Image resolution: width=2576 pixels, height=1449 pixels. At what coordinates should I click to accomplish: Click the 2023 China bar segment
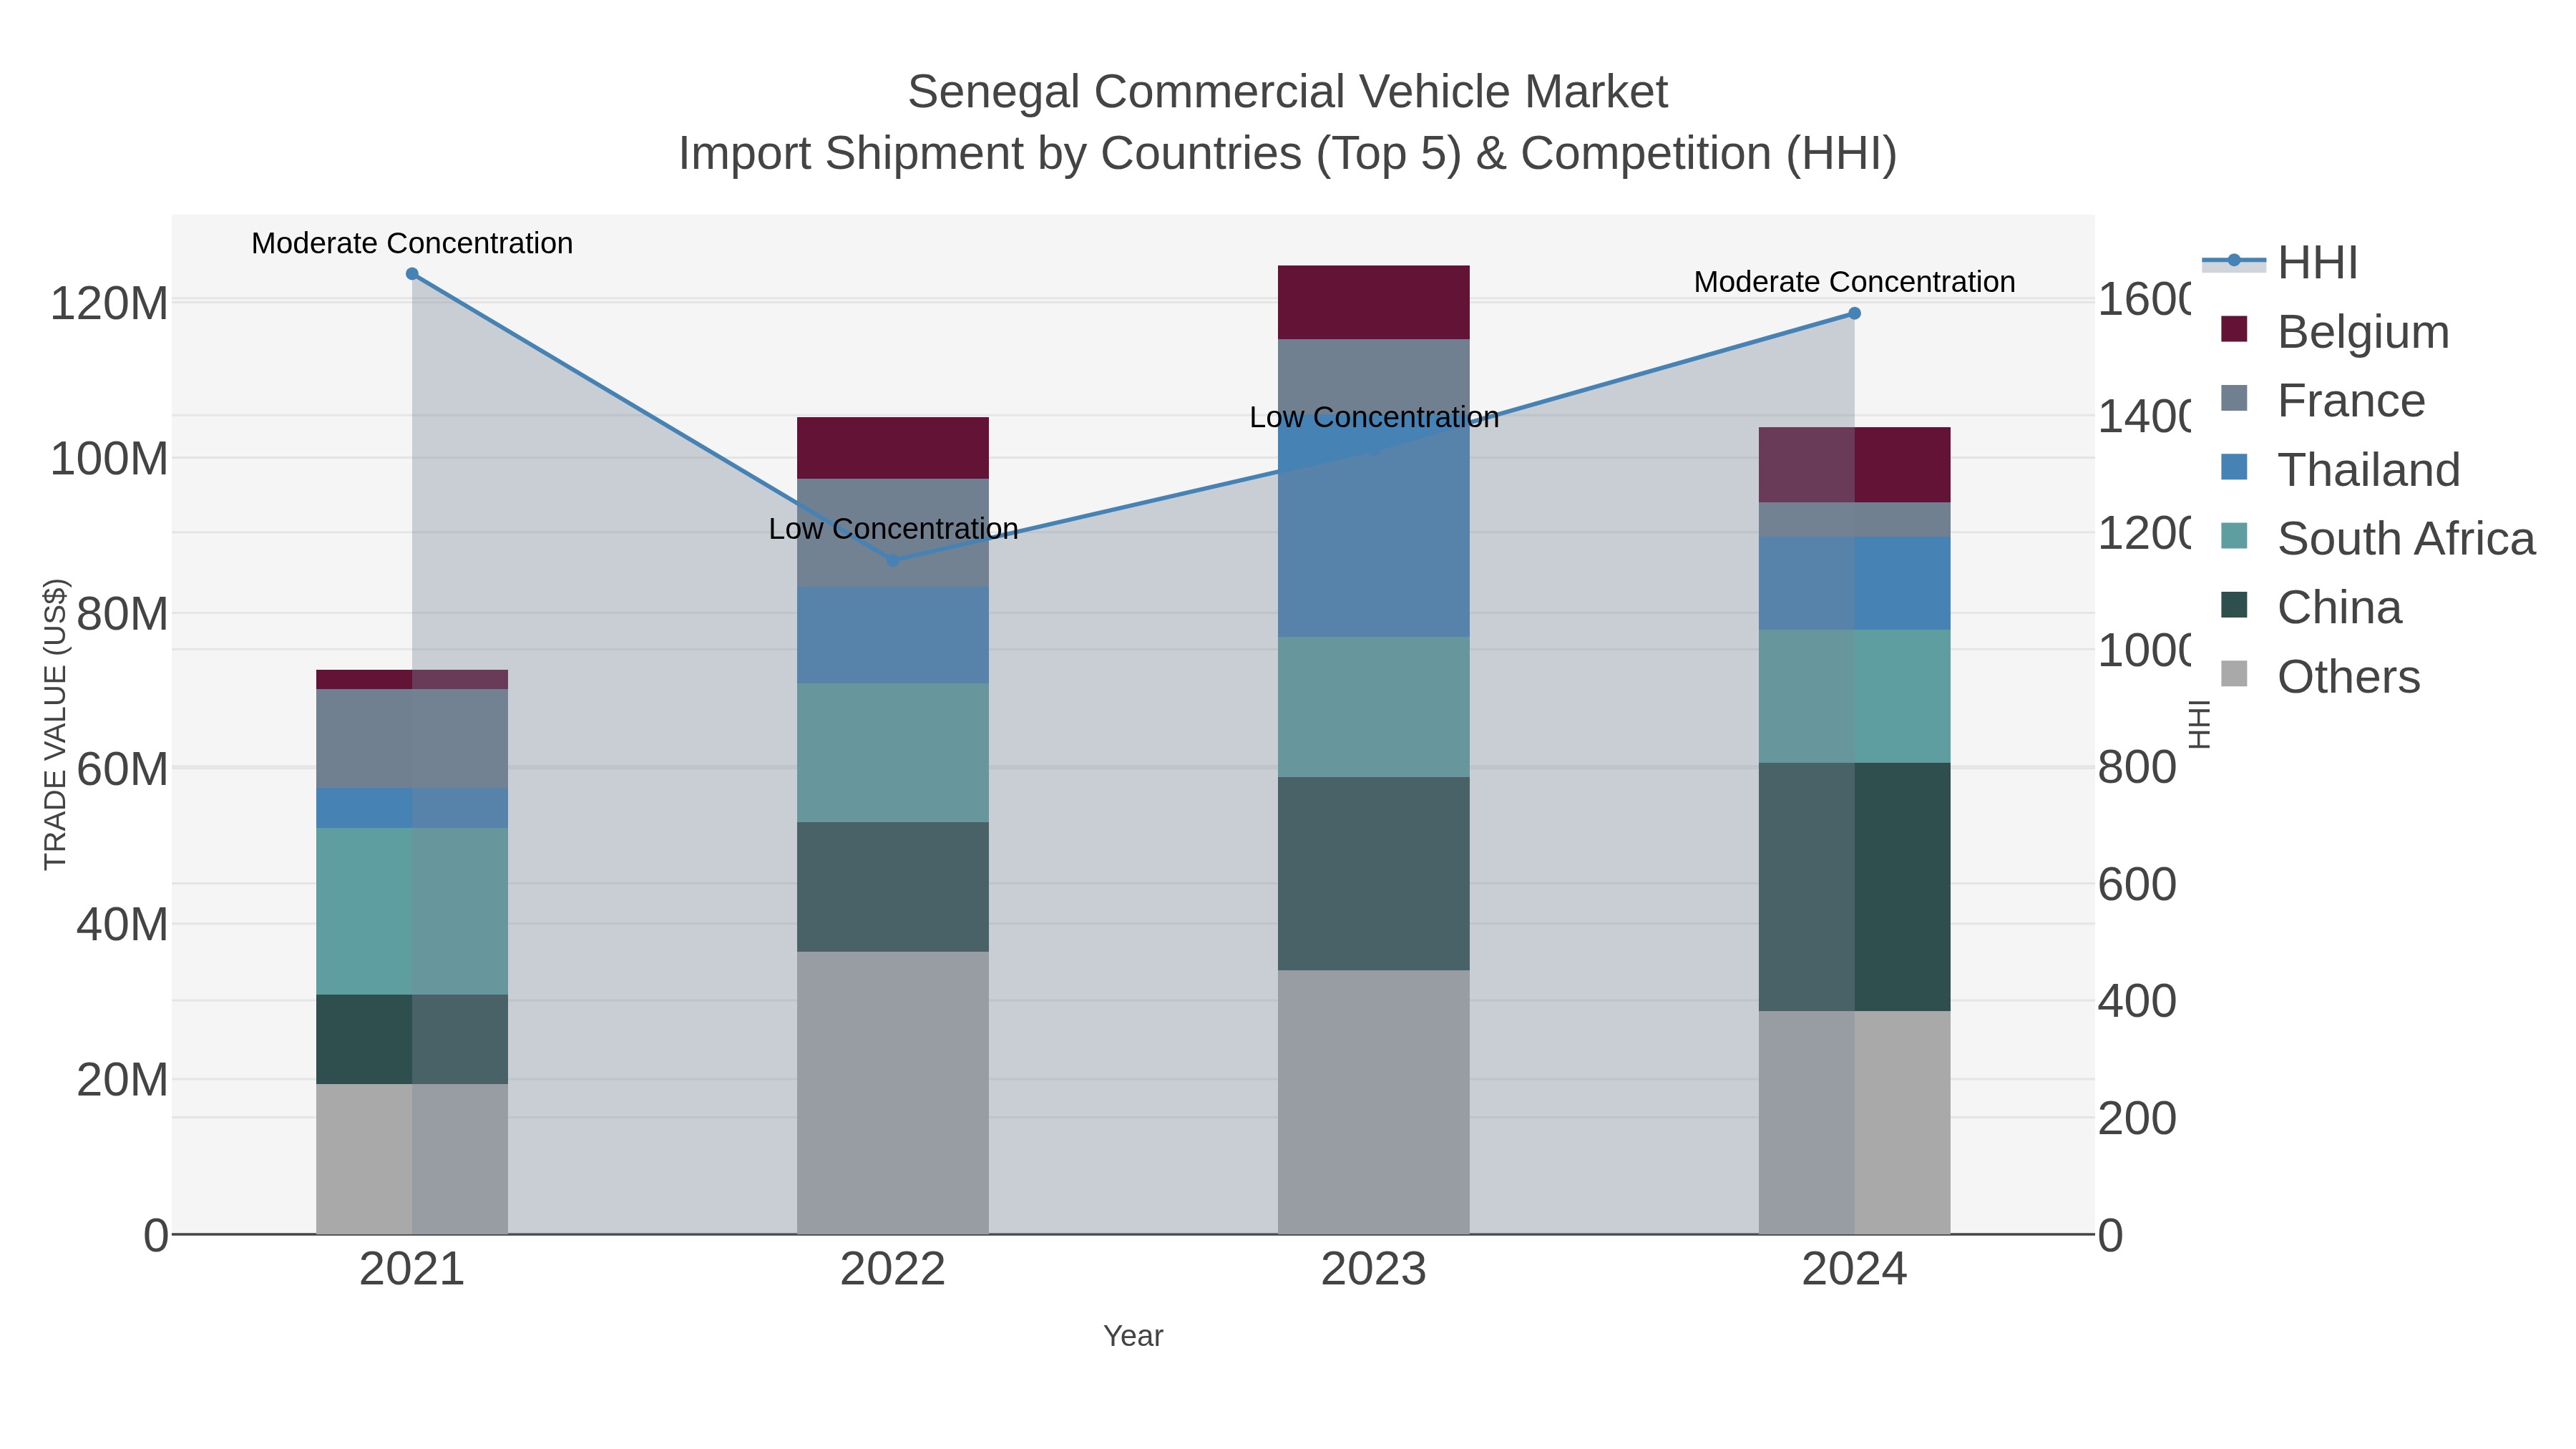click(x=1374, y=874)
